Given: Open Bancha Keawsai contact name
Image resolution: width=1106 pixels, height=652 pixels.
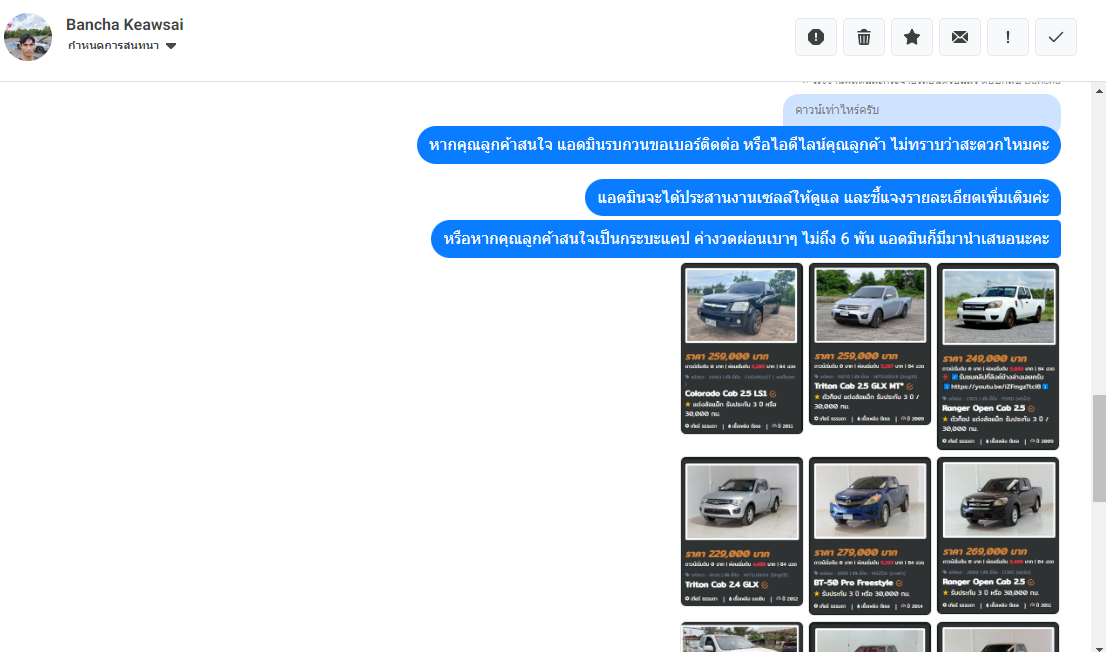Looking at the screenshot, I should [x=124, y=25].
